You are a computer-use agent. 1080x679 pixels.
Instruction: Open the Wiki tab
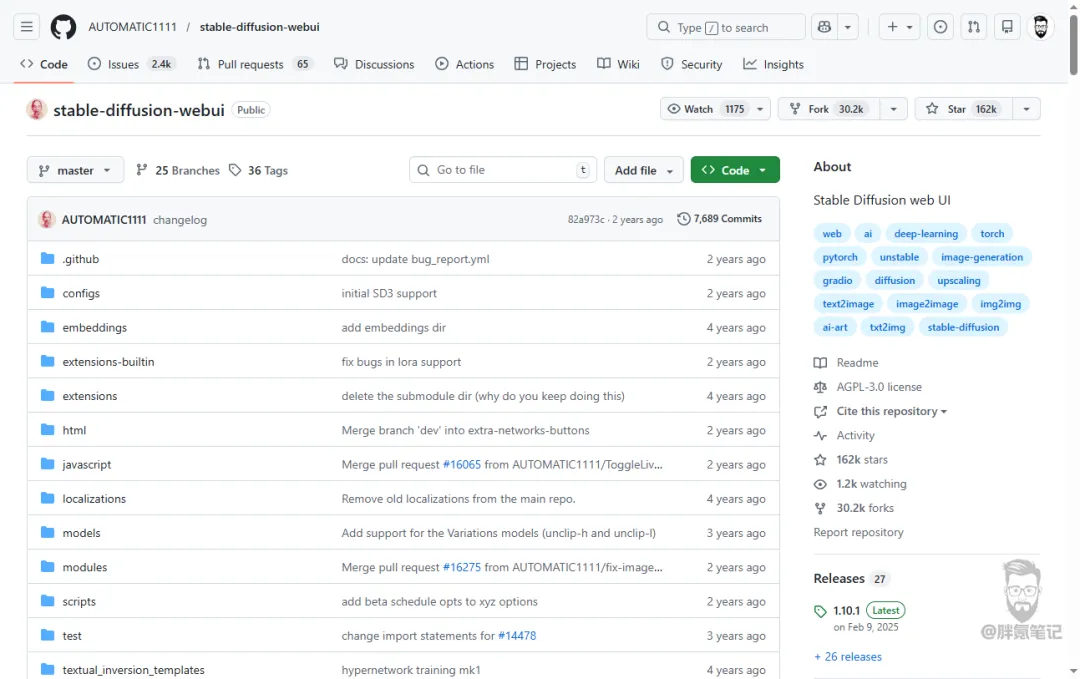tap(619, 64)
